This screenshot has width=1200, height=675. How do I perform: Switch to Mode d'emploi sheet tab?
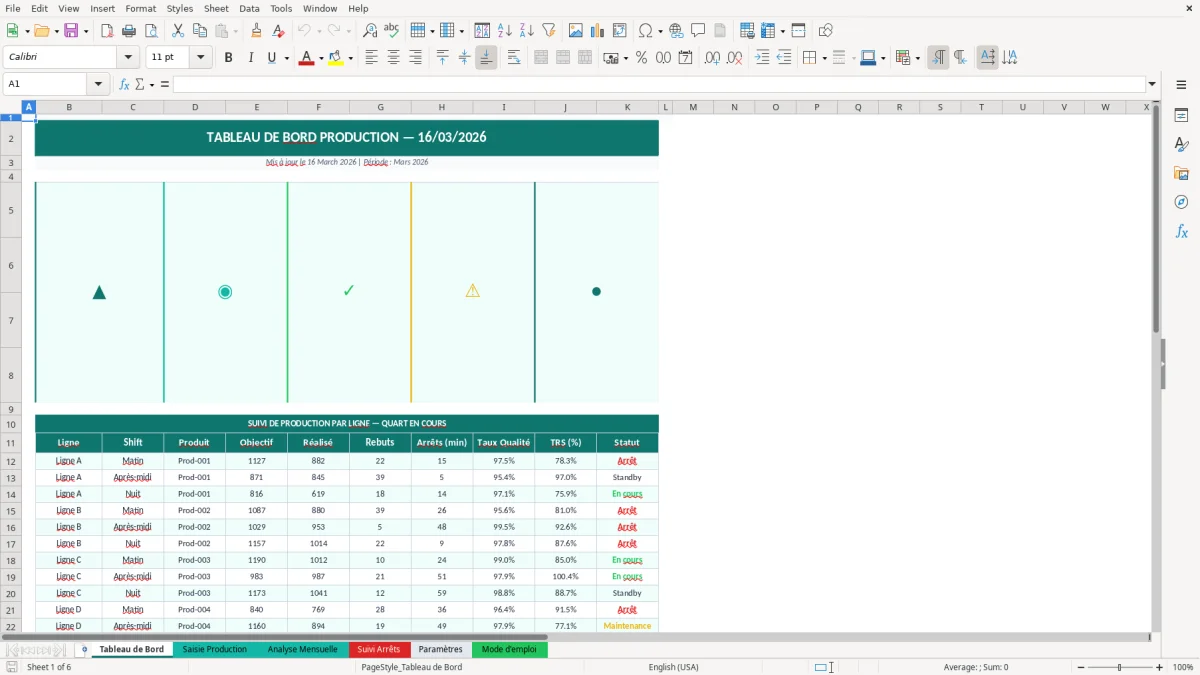pyautogui.click(x=509, y=650)
